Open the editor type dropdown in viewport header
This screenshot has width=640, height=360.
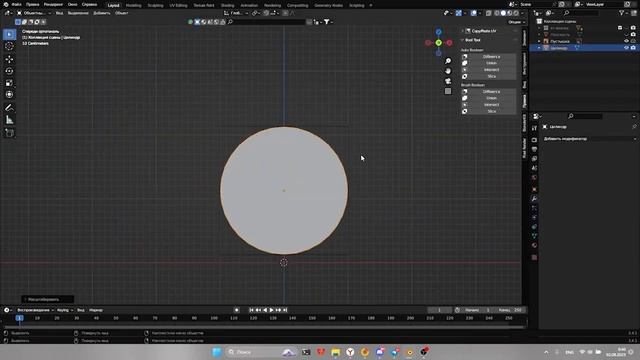click(x=8, y=13)
